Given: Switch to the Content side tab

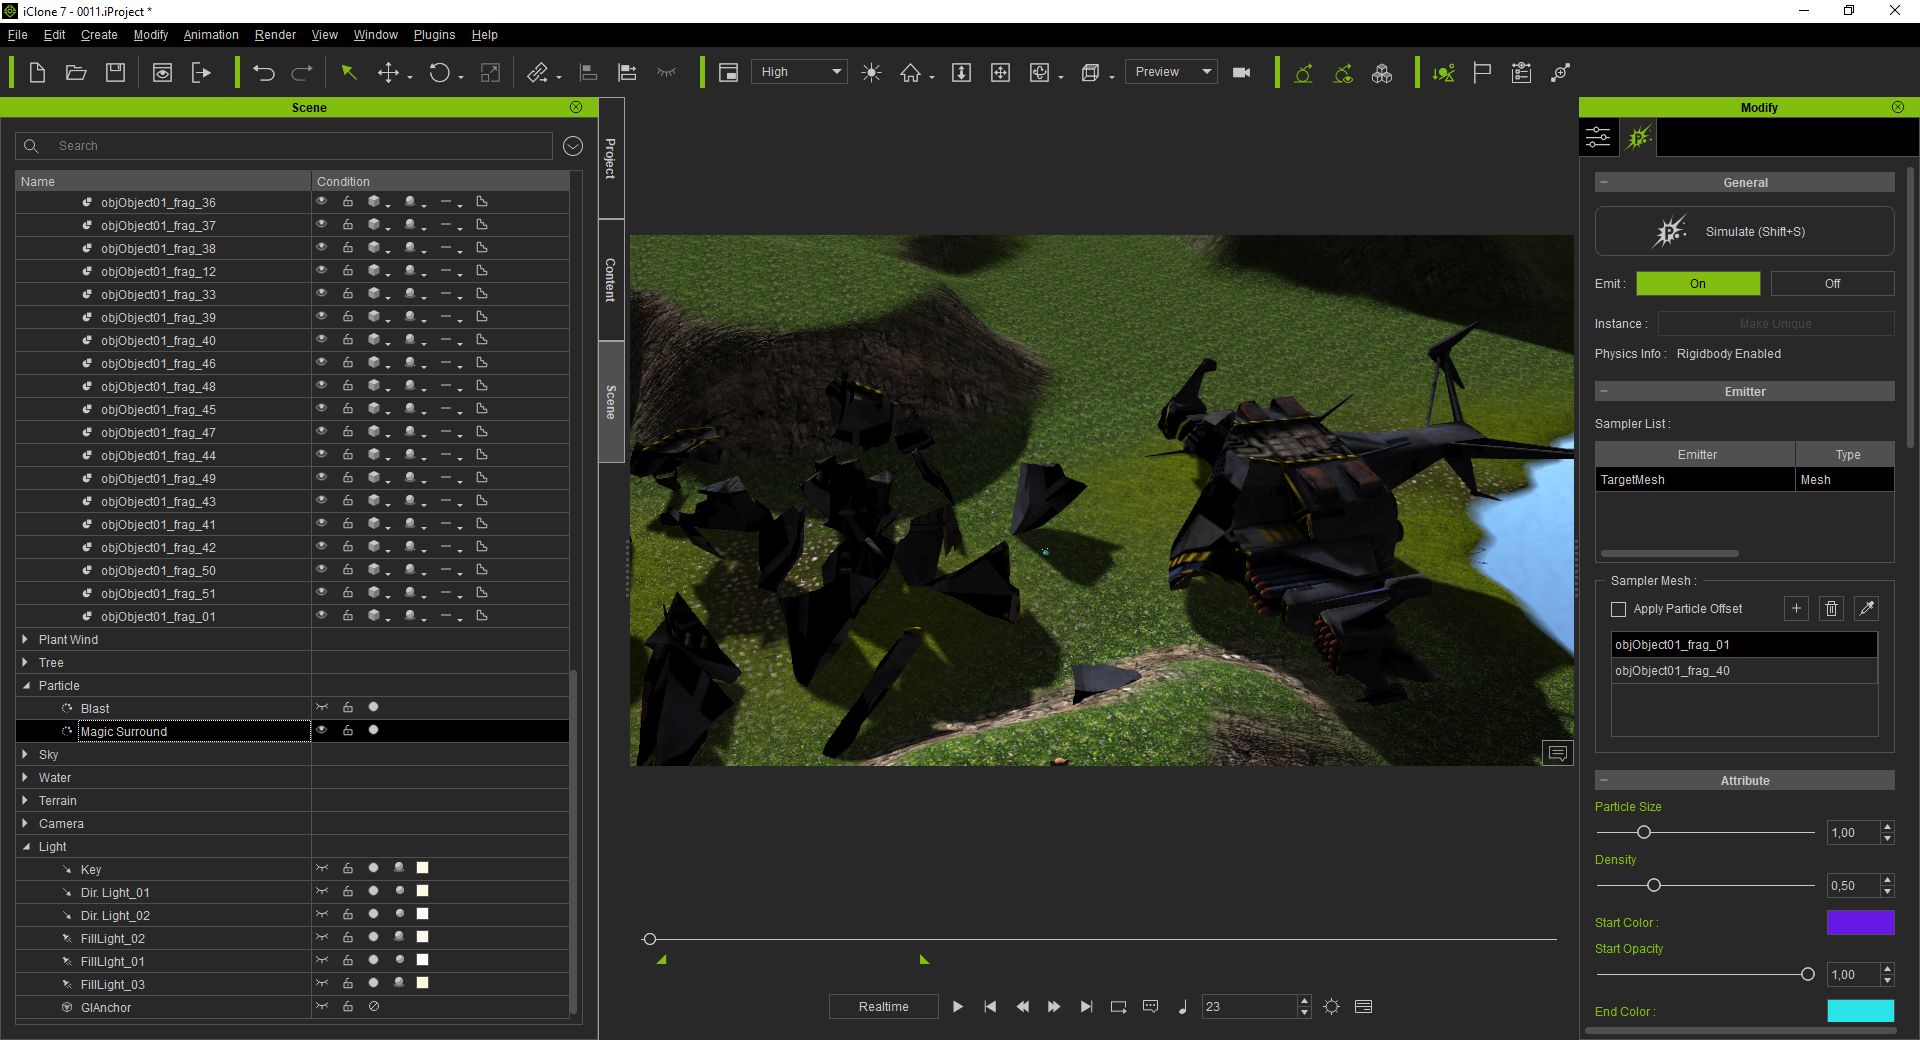Looking at the screenshot, I should coord(611,280).
